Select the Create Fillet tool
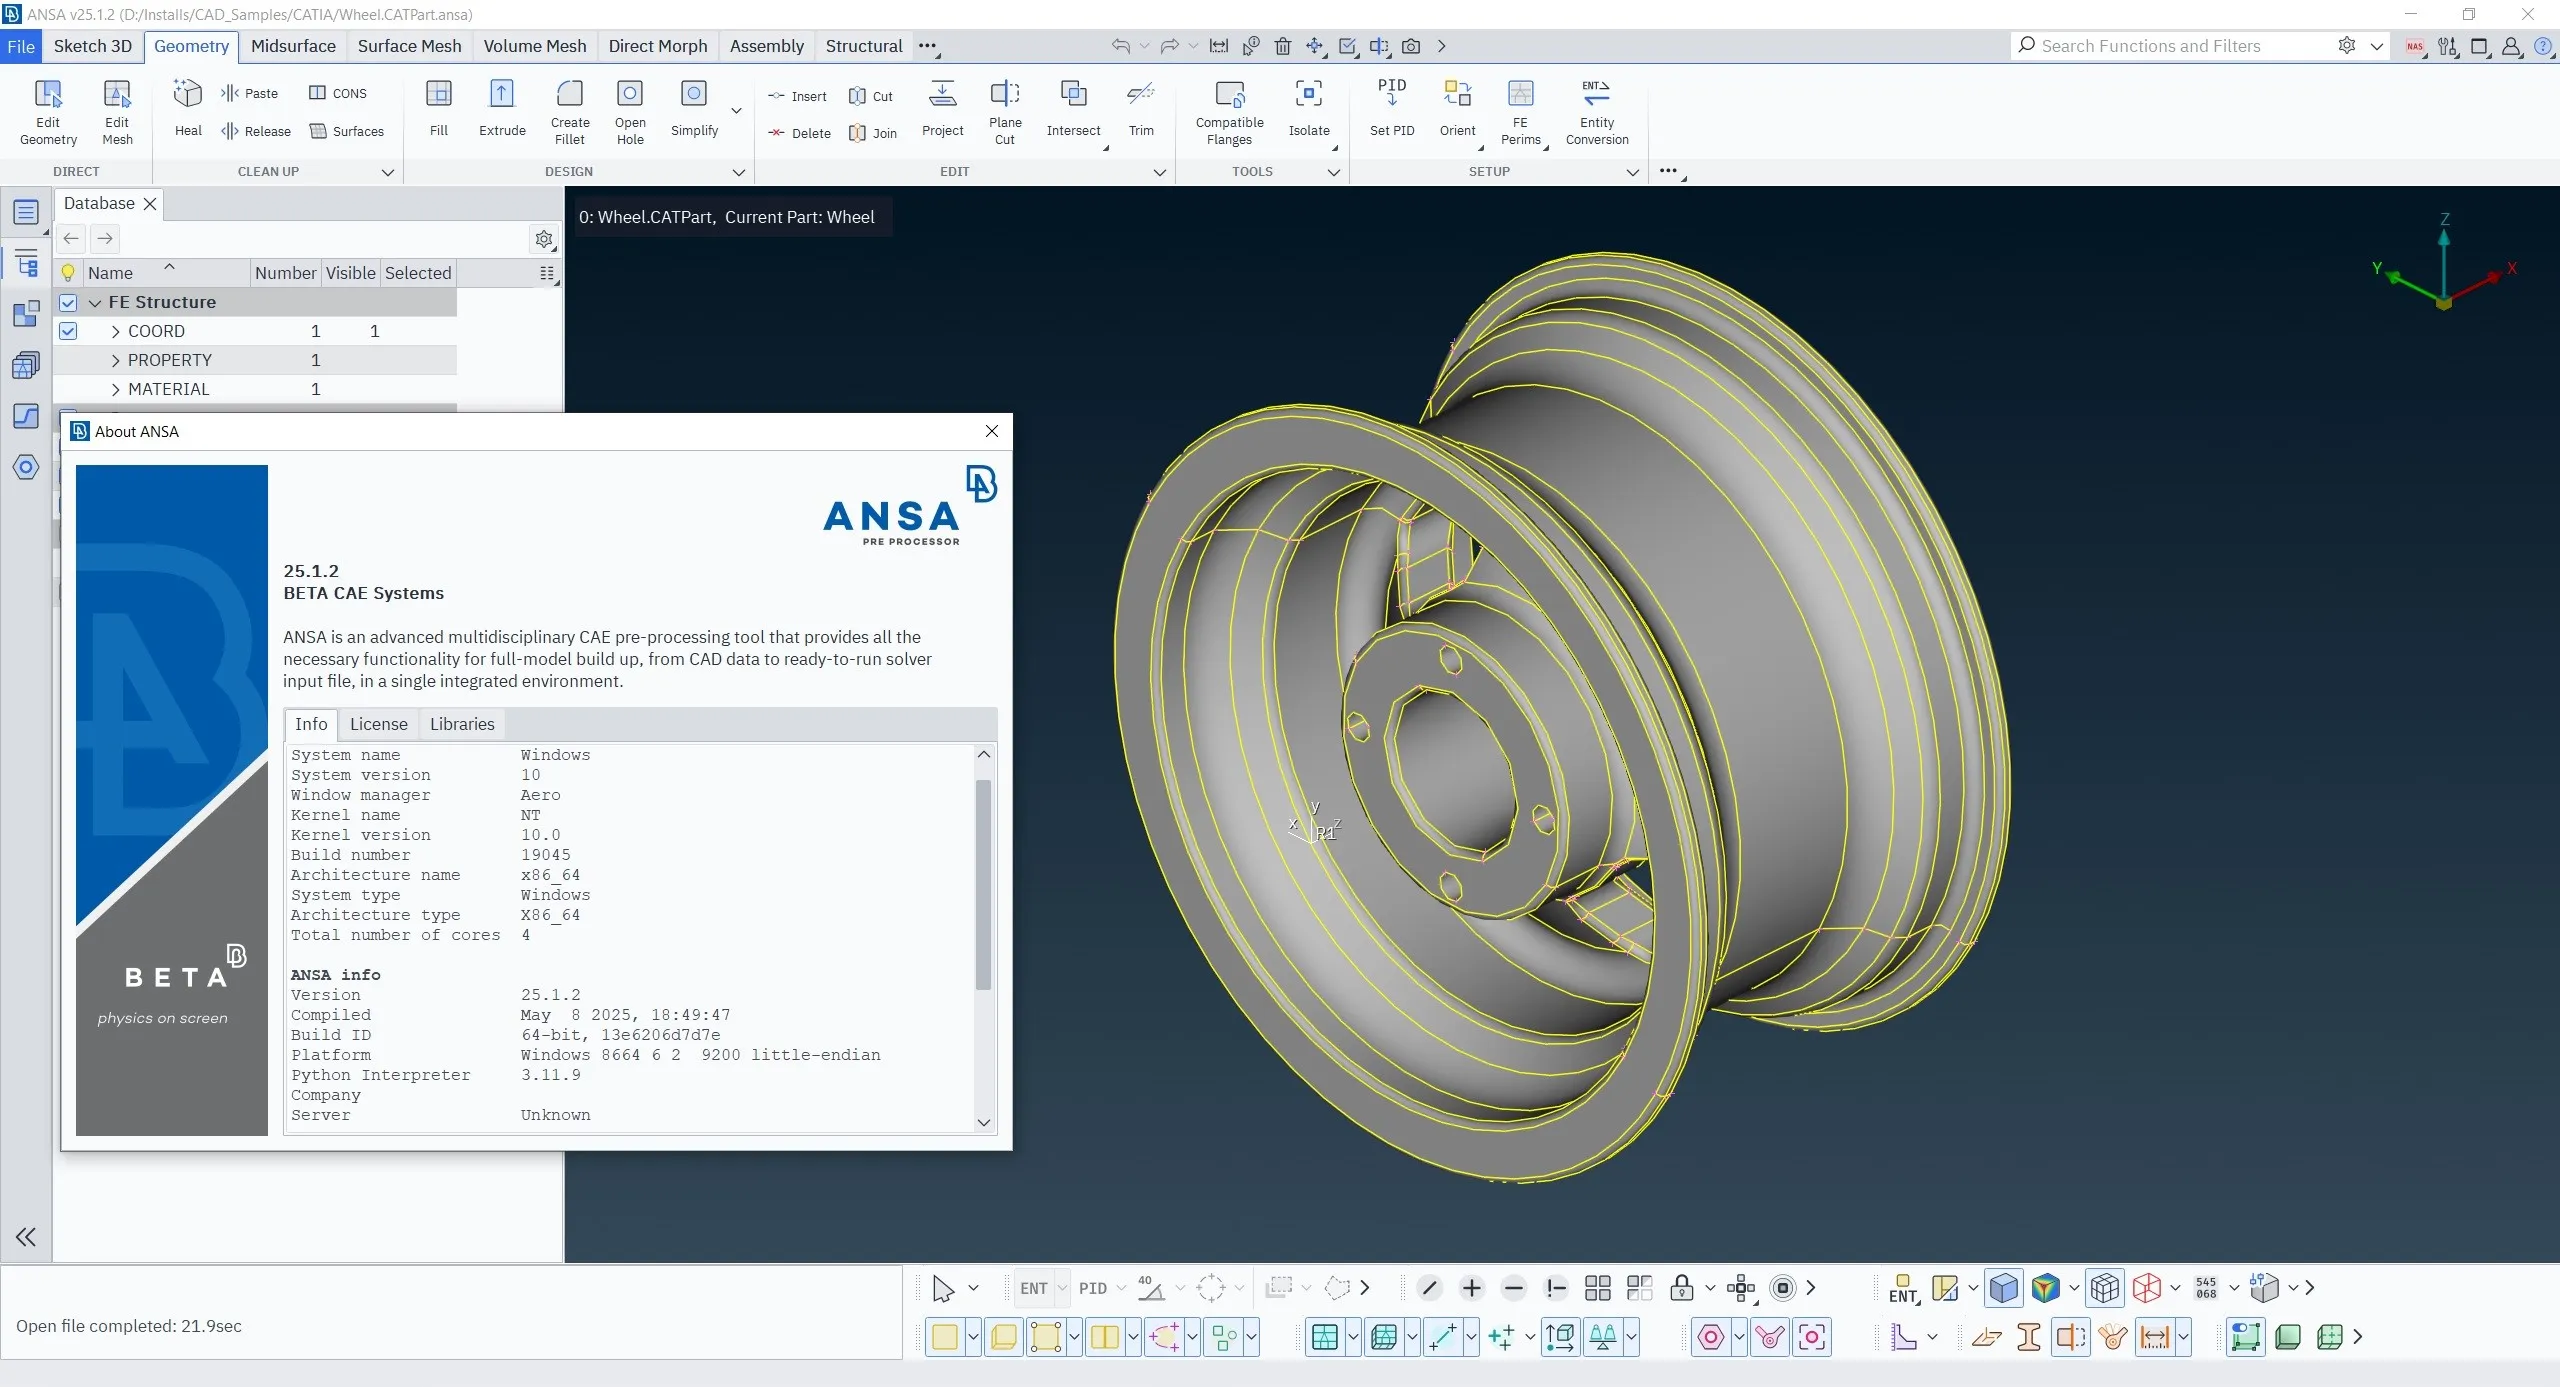Image resolution: width=2560 pixels, height=1387 pixels. 570,112
